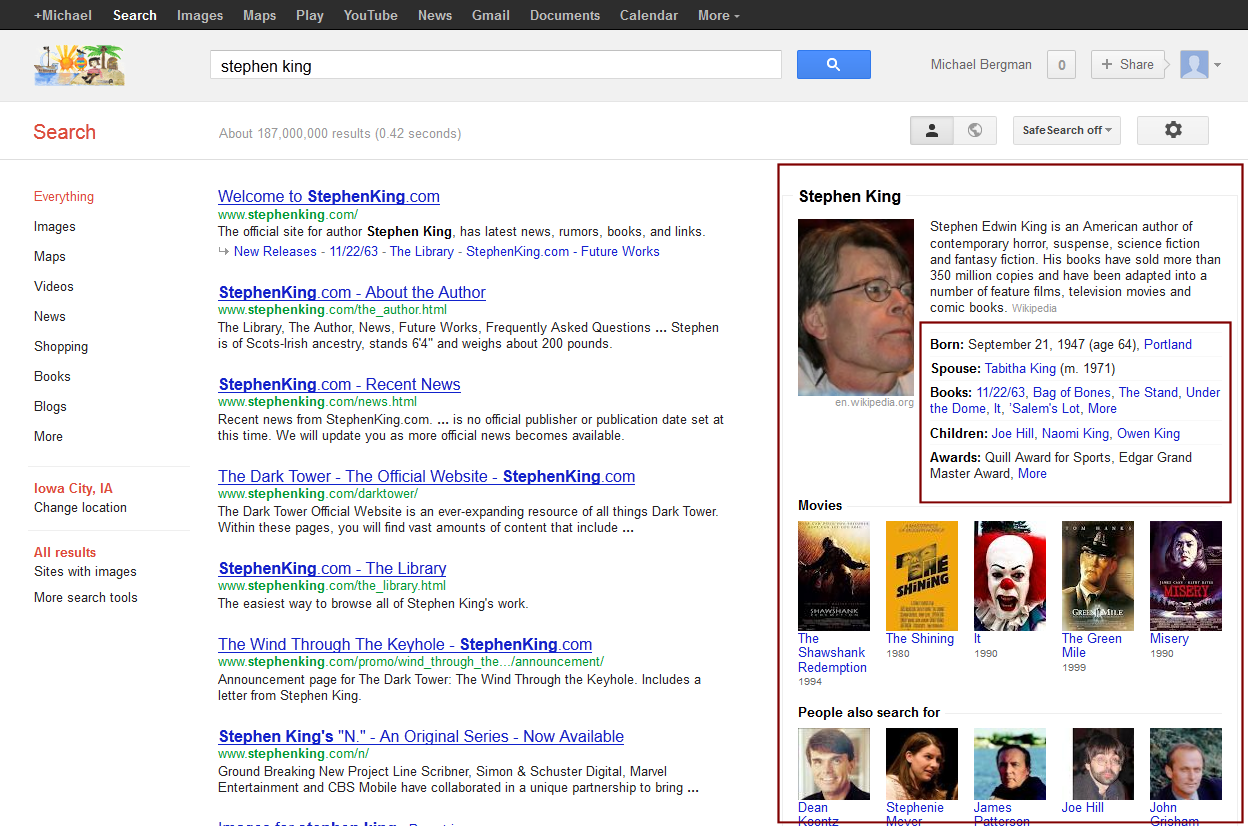Click James Patterson photo

(1010, 763)
